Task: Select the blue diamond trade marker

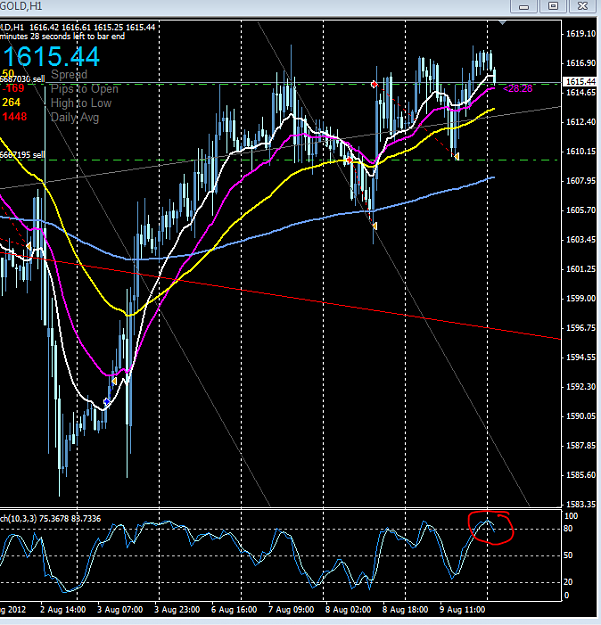Action: [107, 401]
